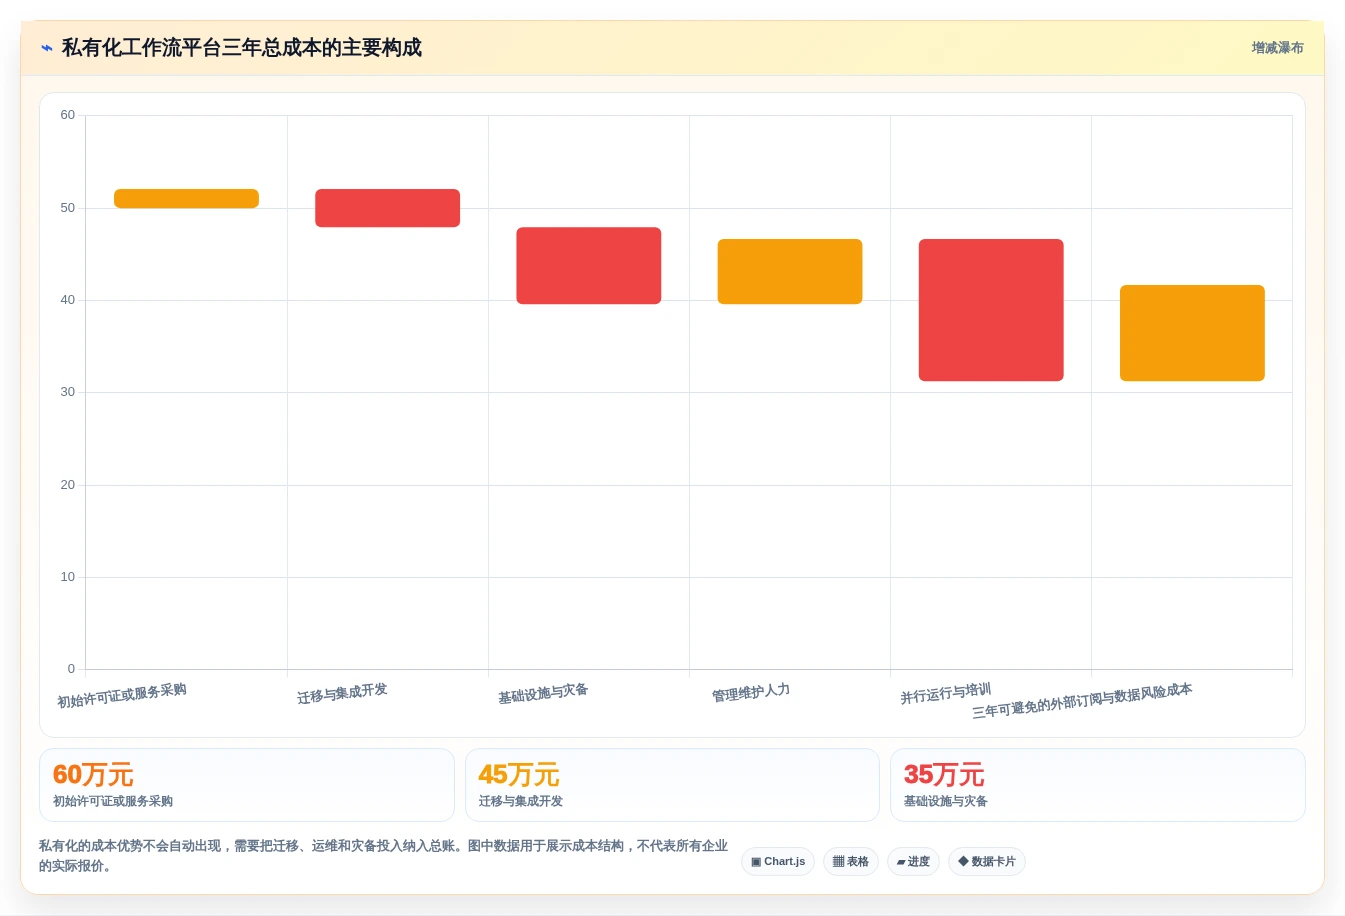This screenshot has height=916, width=1345.
Task: Click the y-axis value 60
Action: [x=67, y=115]
